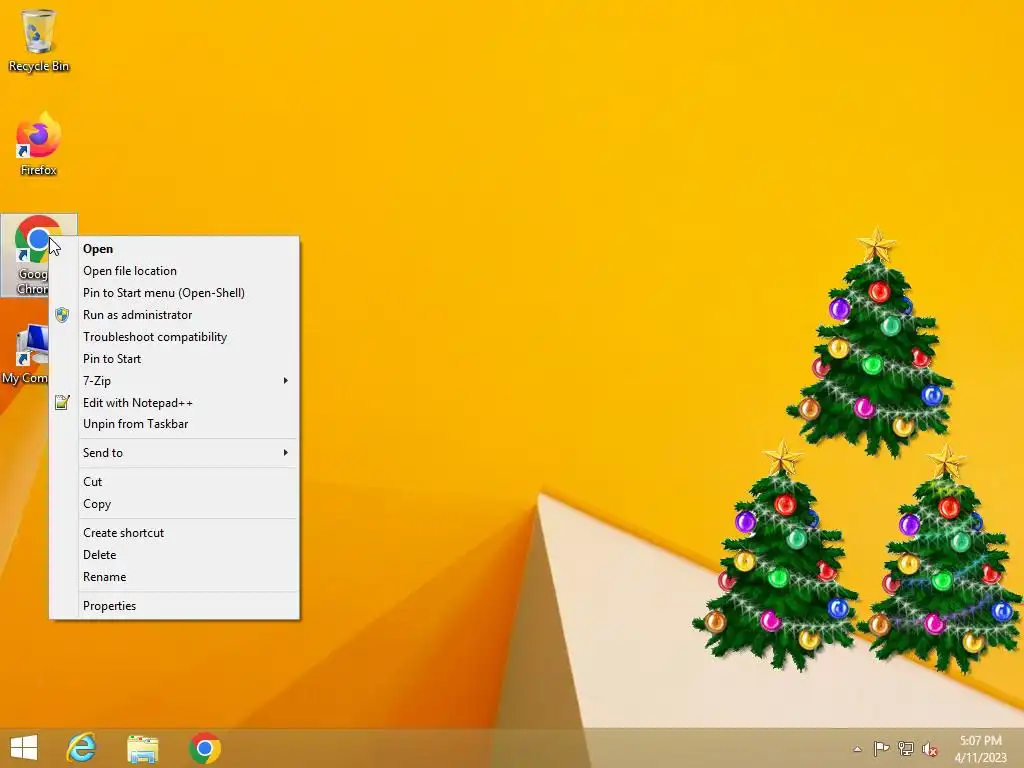
Task: Show hidden system tray icons arrow
Action: (857, 749)
